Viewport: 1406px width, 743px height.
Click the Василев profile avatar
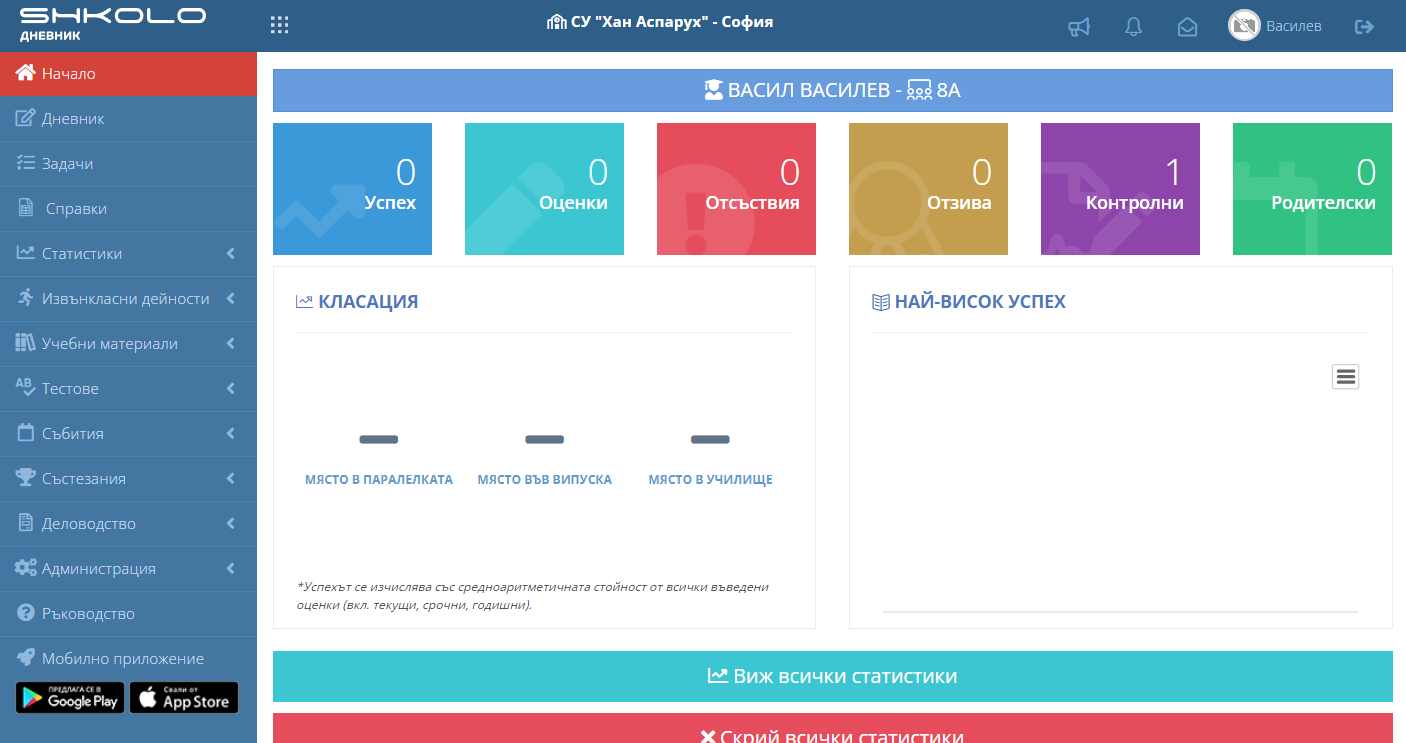coord(1244,26)
